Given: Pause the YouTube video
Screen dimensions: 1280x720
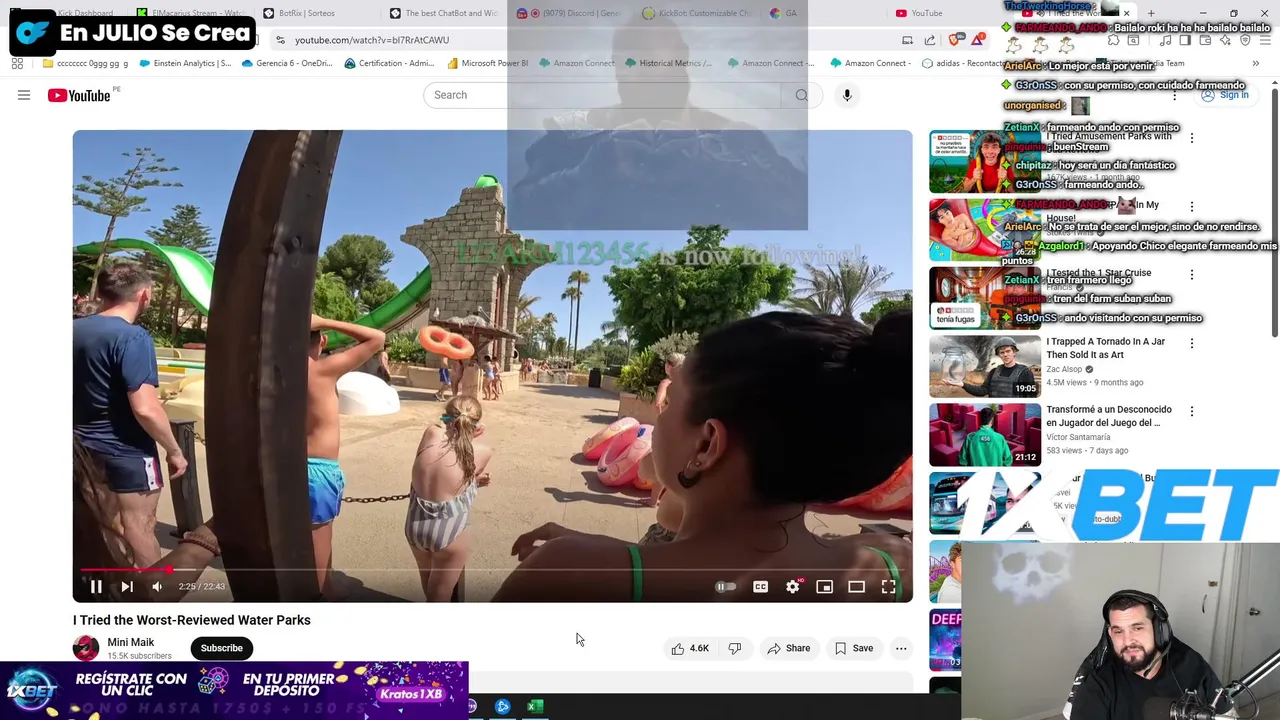Looking at the screenshot, I should tap(96, 587).
